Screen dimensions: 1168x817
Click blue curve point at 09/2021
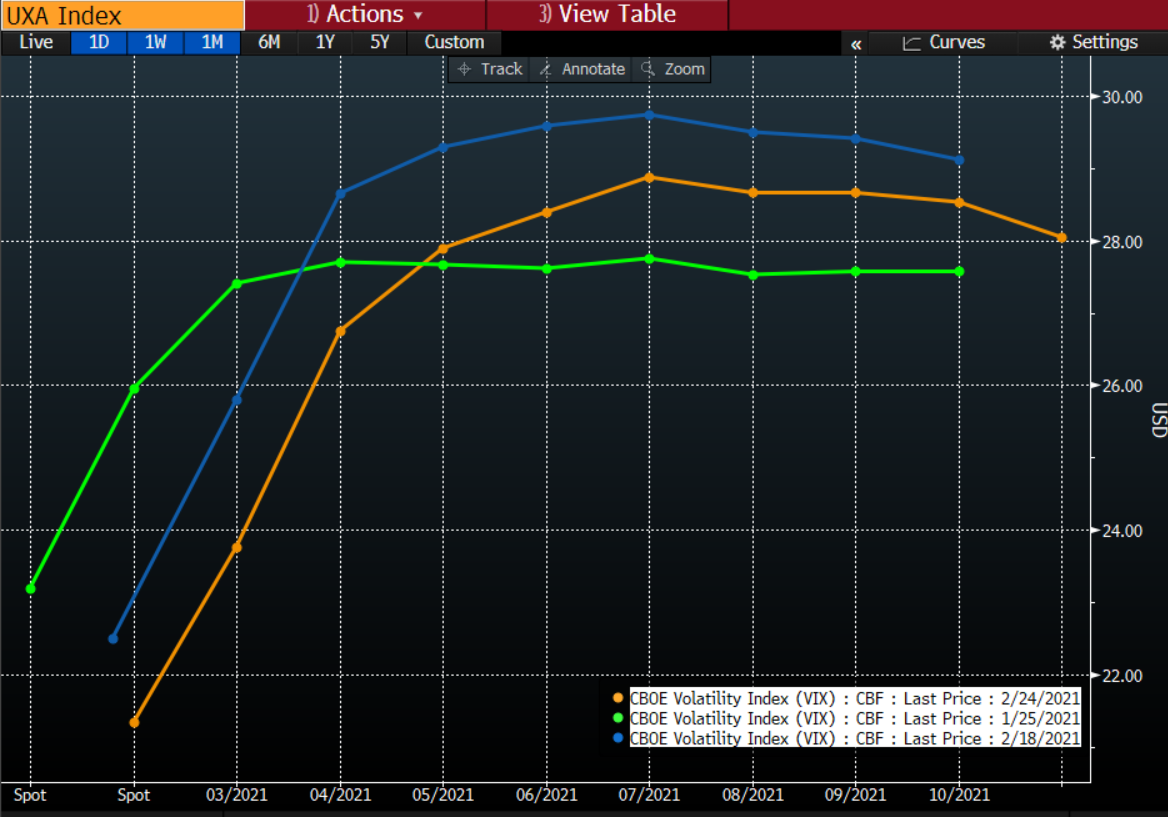tap(856, 139)
